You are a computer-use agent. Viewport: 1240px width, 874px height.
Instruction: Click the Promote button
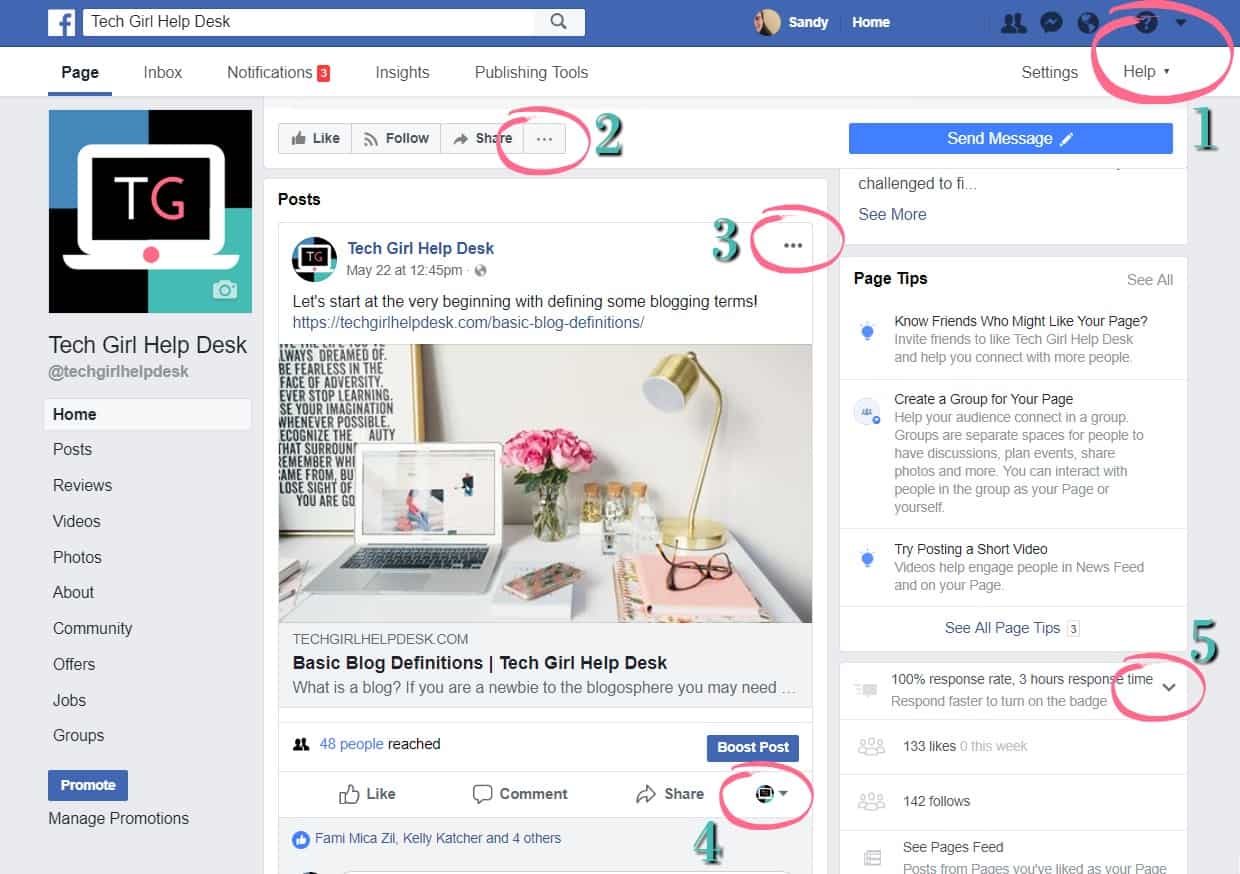coord(88,785)
